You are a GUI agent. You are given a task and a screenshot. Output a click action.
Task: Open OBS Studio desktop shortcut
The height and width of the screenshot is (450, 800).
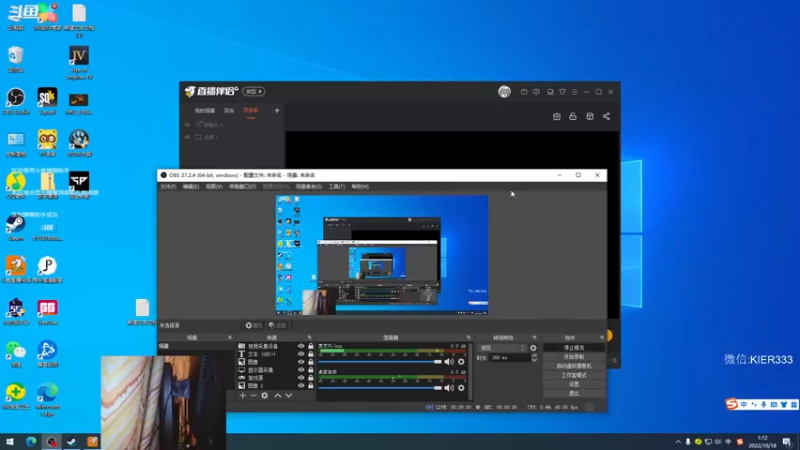16,101
